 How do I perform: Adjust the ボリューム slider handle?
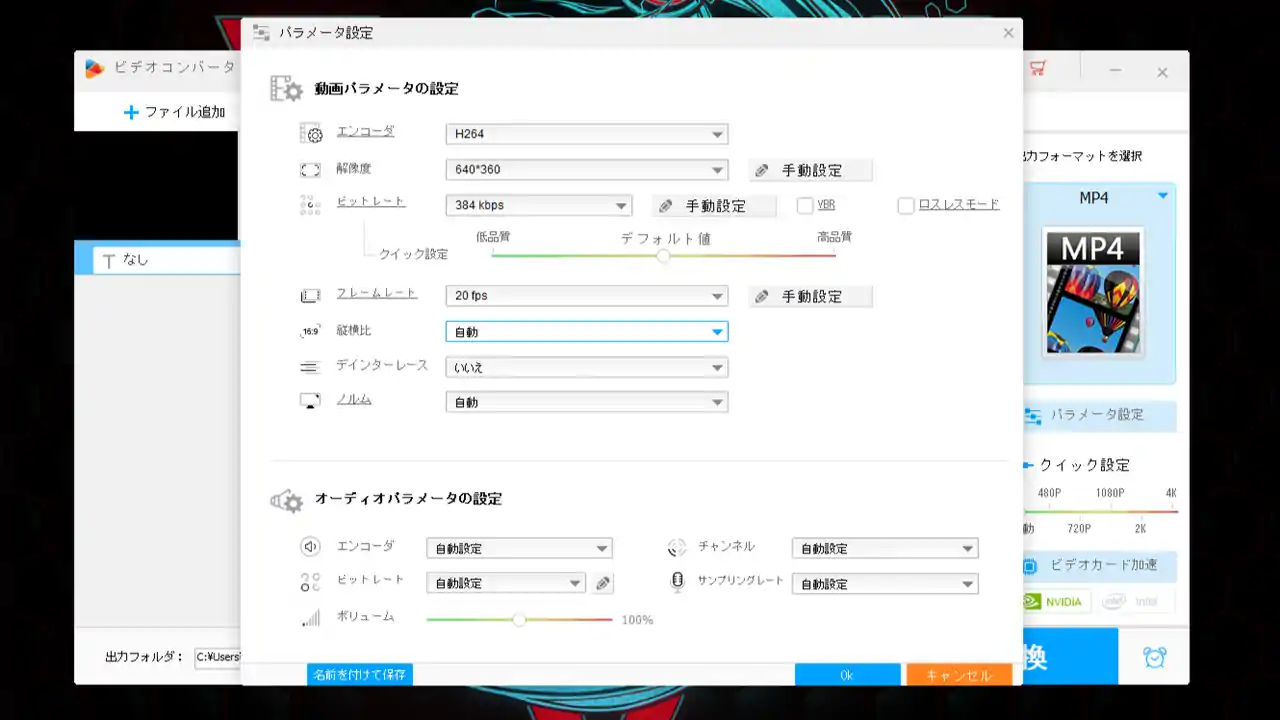click(x=519, y=620)
